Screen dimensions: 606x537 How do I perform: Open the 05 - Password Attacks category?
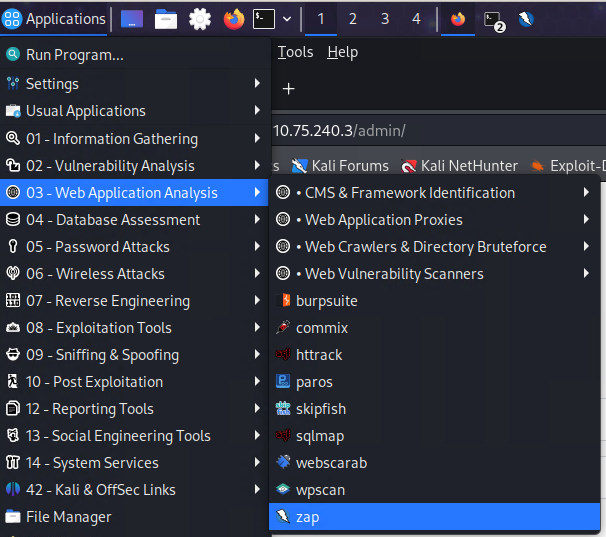[x=98, y=247]
